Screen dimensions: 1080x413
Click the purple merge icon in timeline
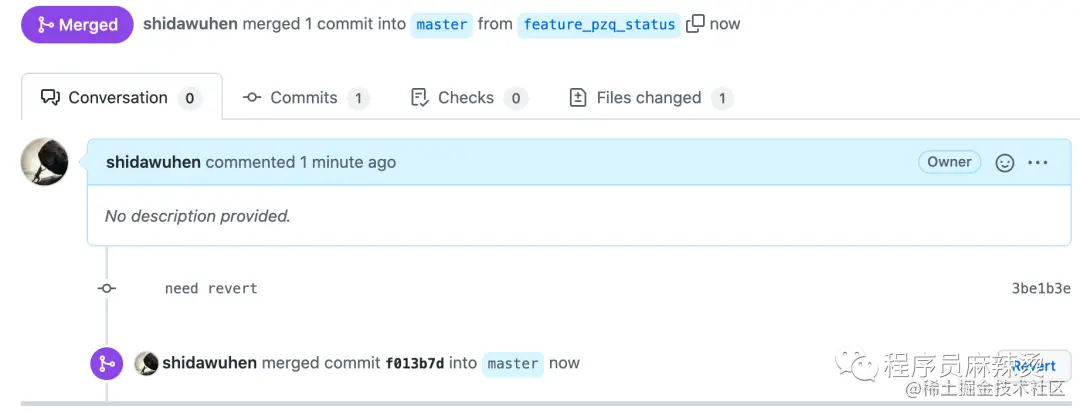click(106, 364)
